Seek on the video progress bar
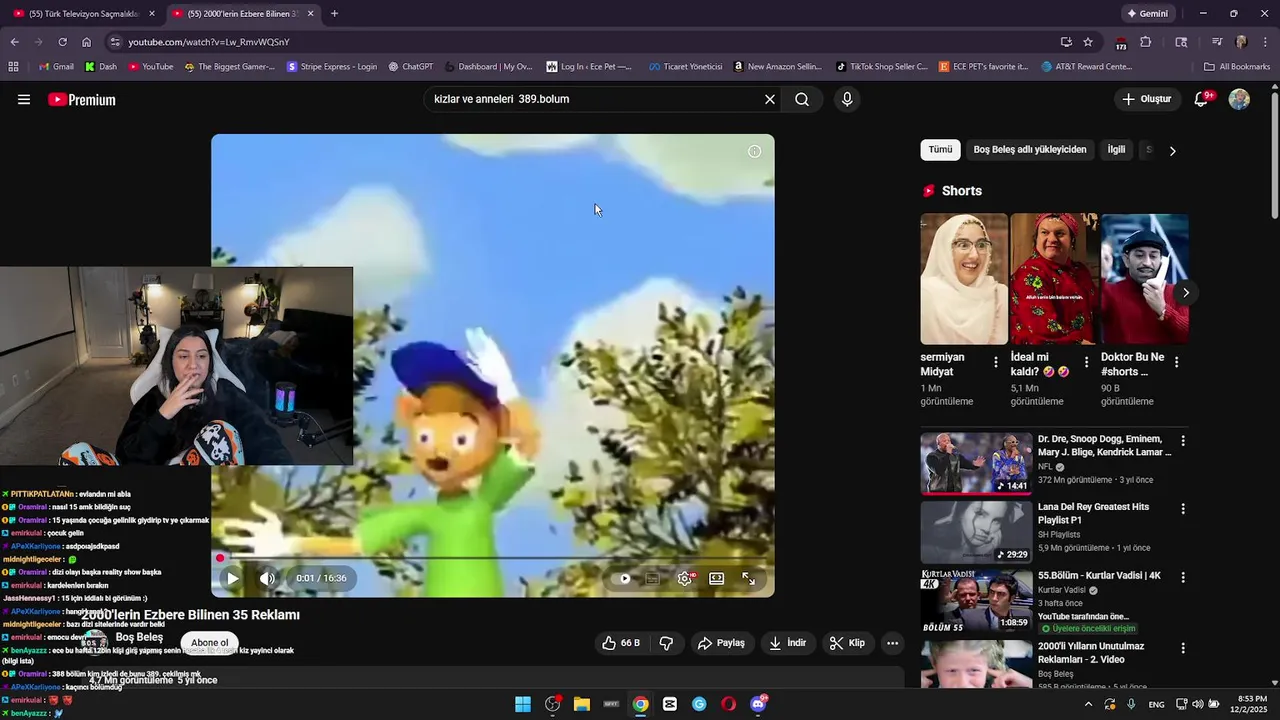Image resolution: width=1280 pixels, height=720 pixels. coord(492,558)
